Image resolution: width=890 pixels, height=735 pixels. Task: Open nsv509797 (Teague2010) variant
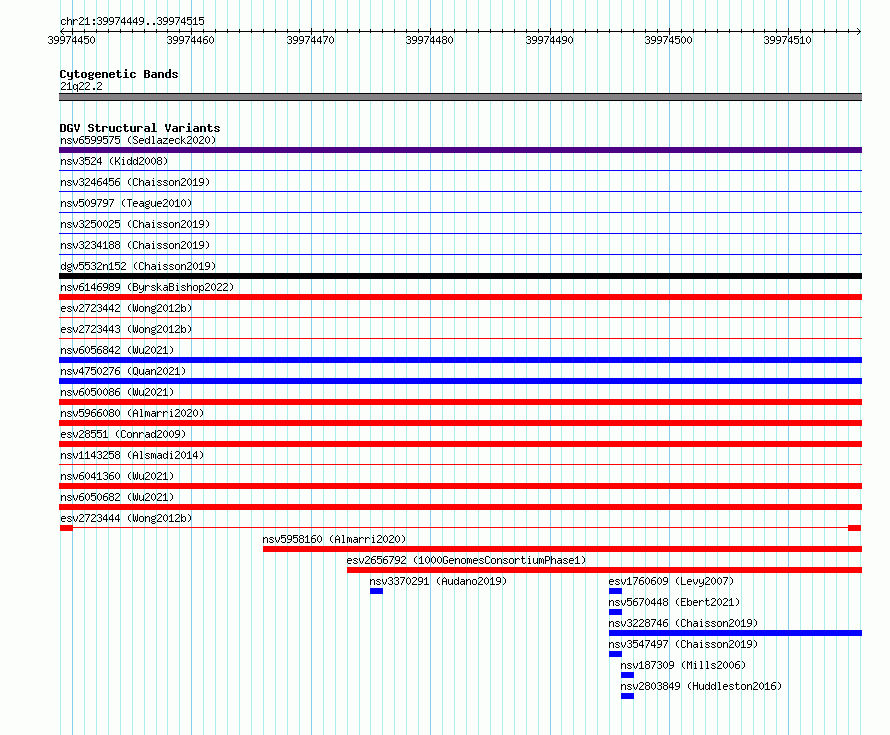tap(126, 203)
